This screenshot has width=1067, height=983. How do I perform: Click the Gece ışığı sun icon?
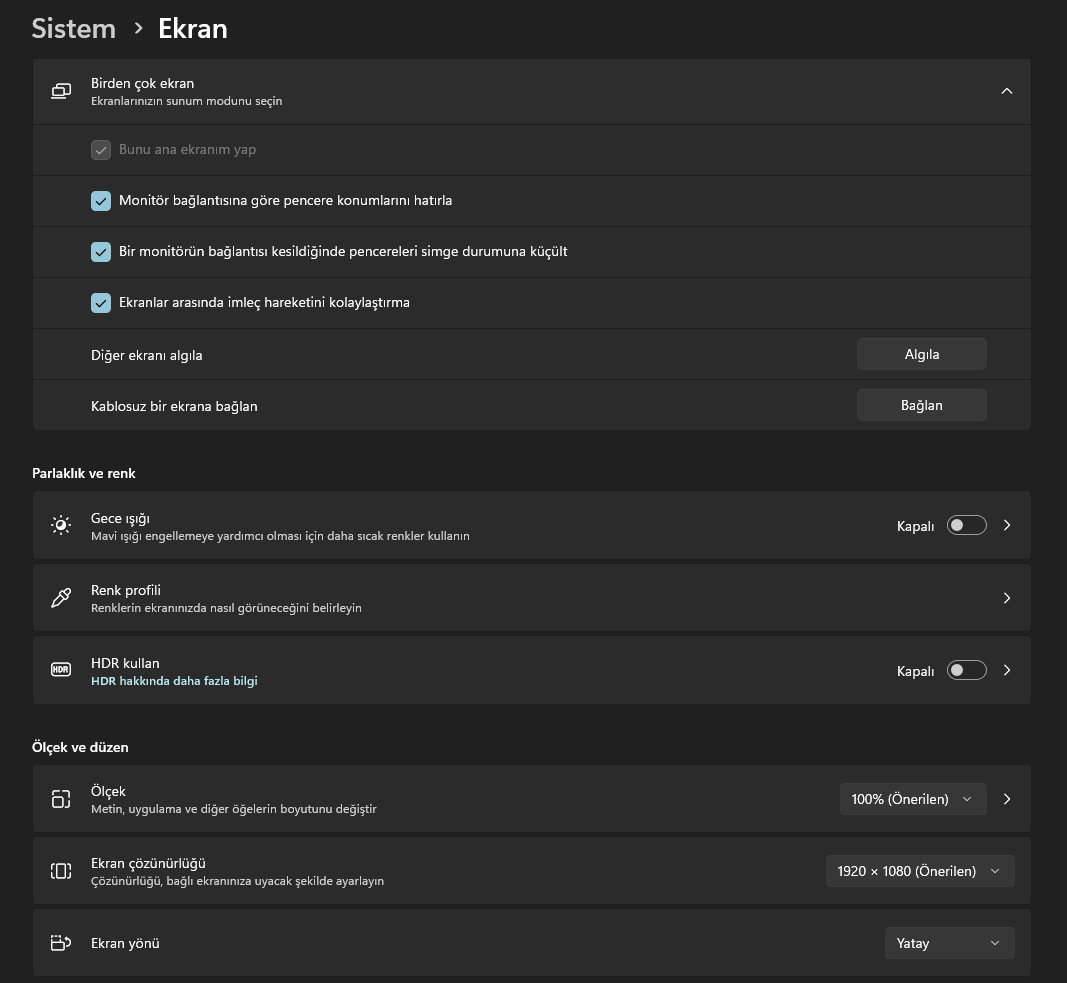61,525
